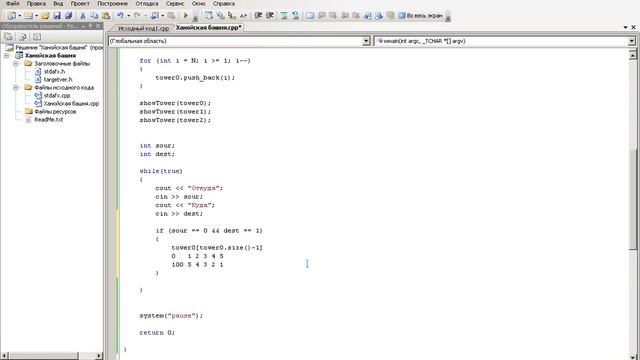Click the editor vertical scrollbar thumb
This screenshot has height=360, width=640.
click(633, 199)
